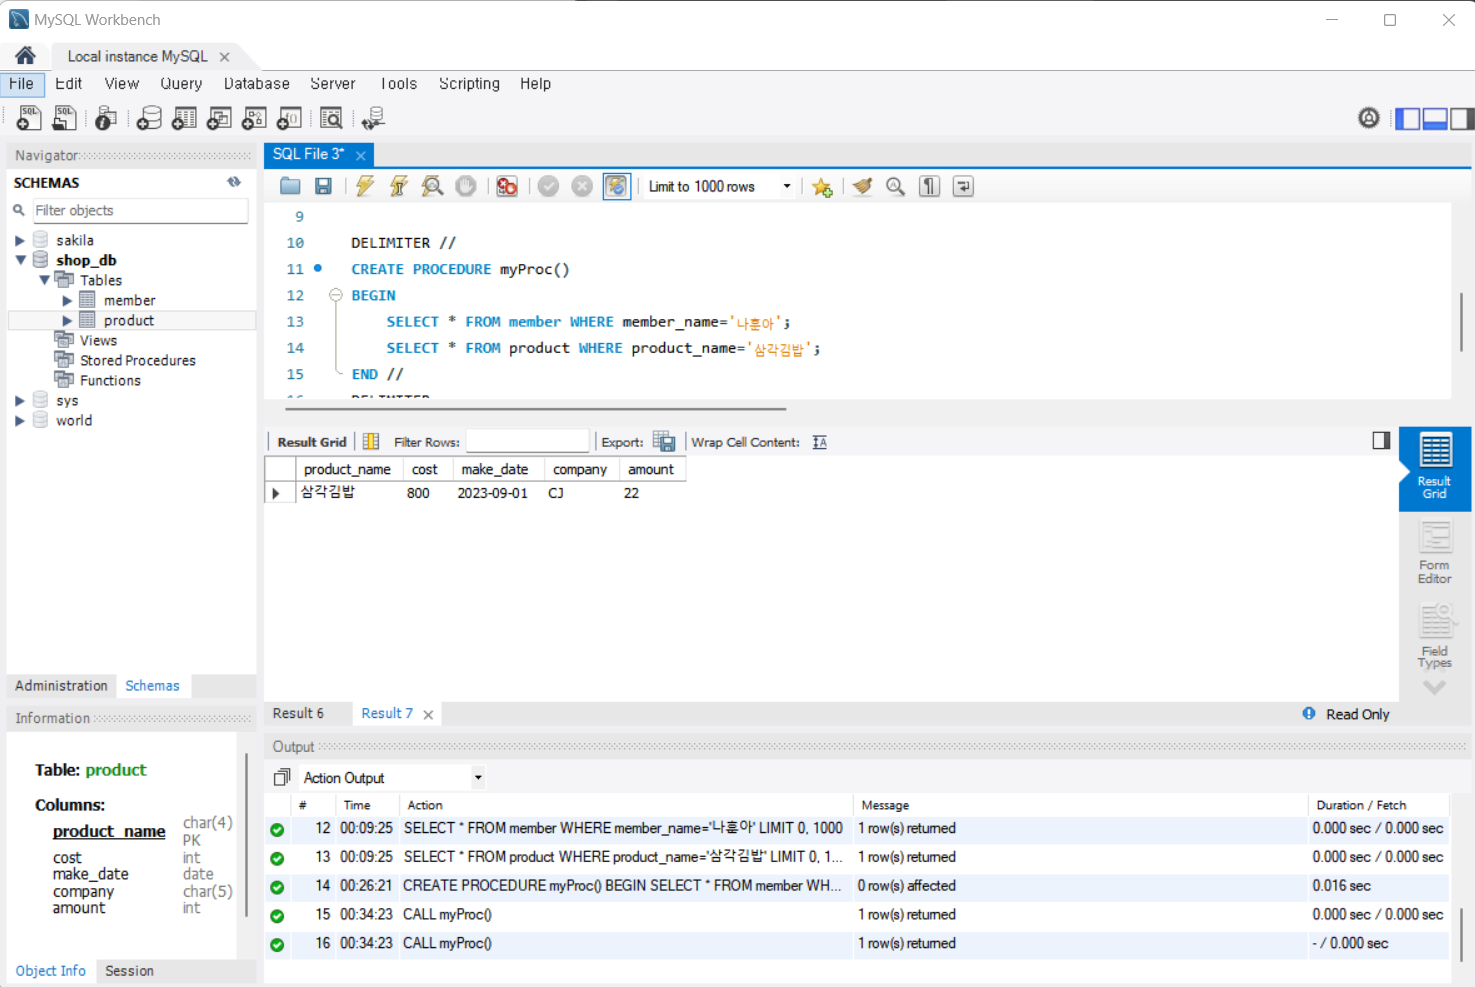This screenshot has width=1475, height=987.
Task: Select the Result Grid view button
Action: point(1434,468)
